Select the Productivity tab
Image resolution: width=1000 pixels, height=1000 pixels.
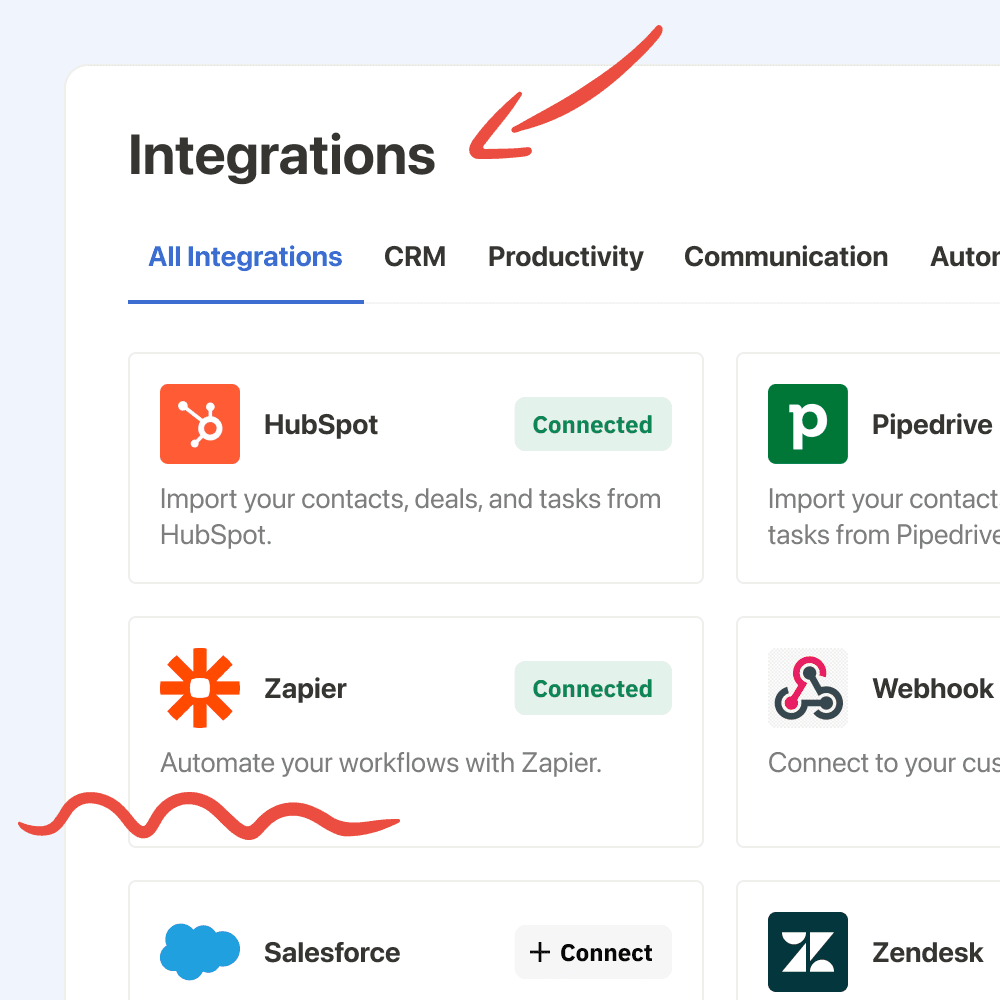pyautogui.click(x=565, y=257)
